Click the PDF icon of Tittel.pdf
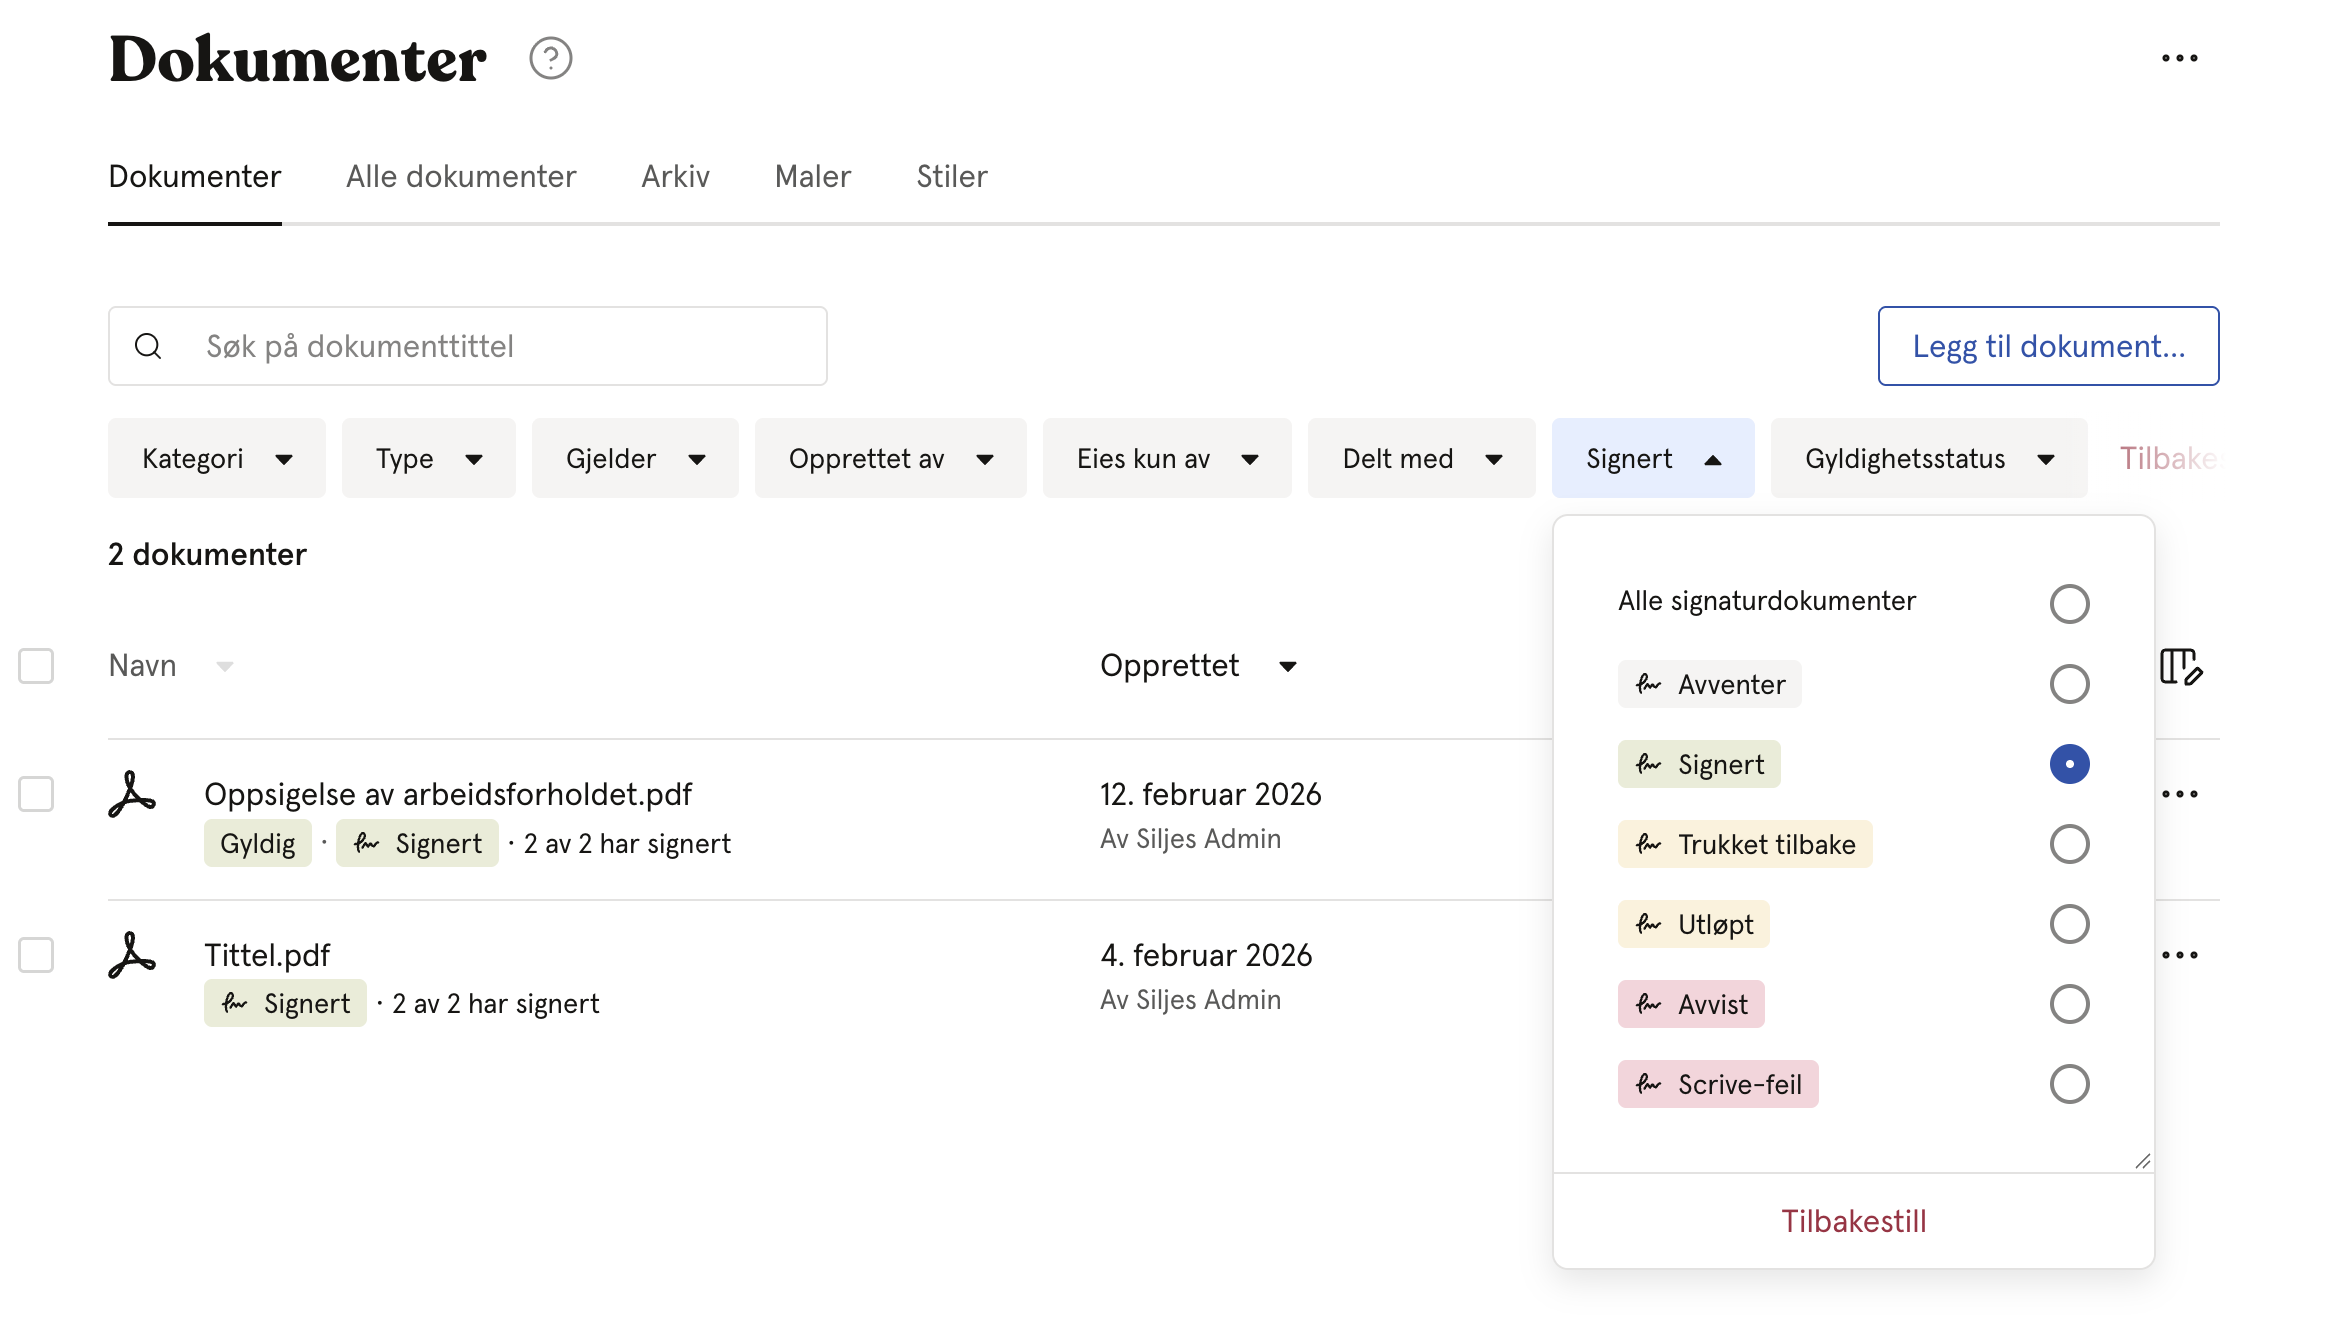Screen dimensions: 2352x1336 (x=132, y=955)
